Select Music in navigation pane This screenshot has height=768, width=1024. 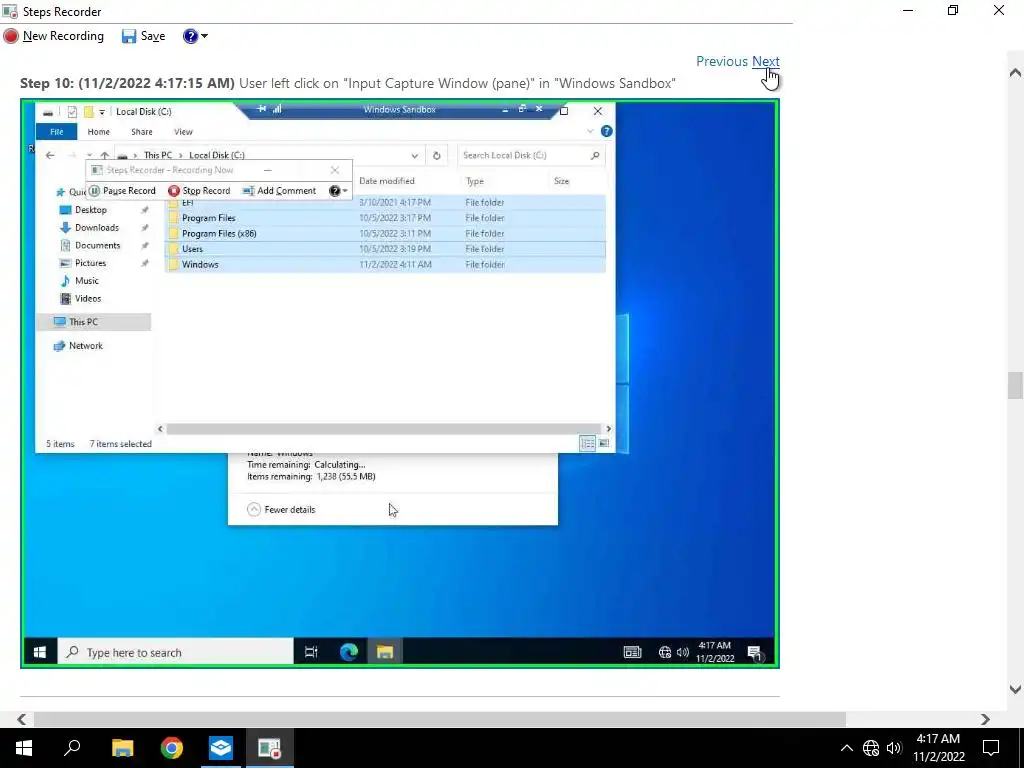click(86, 280)
